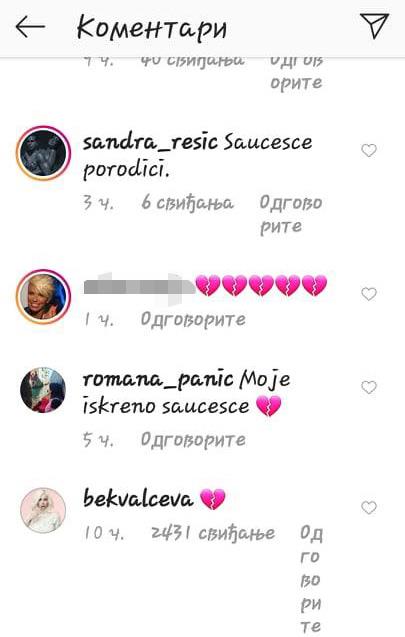Like sandra_resic's comment with the heart

[369, 151]
